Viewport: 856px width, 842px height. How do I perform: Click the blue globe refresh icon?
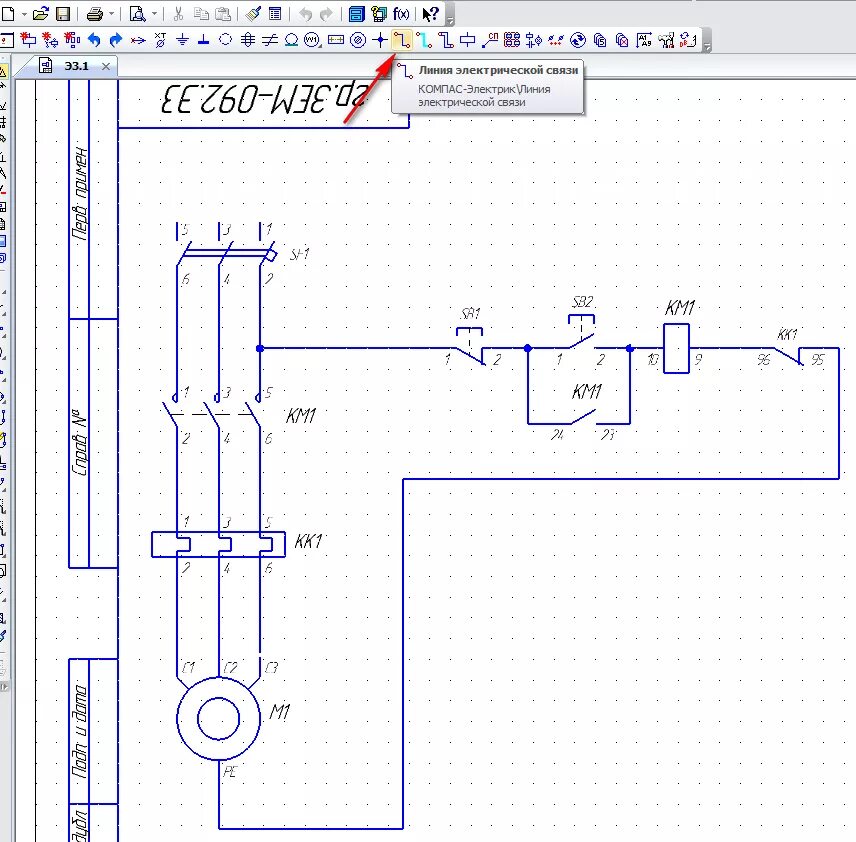pos(578,40)
